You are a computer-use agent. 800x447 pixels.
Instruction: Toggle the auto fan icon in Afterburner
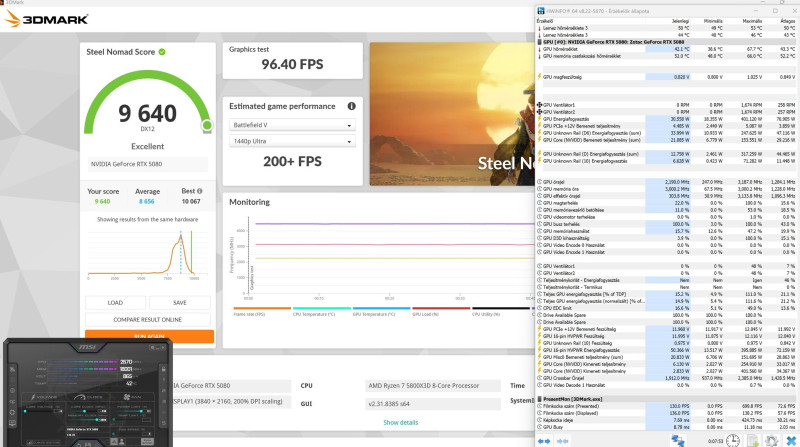pyautogui.click(x=114, y=441)
